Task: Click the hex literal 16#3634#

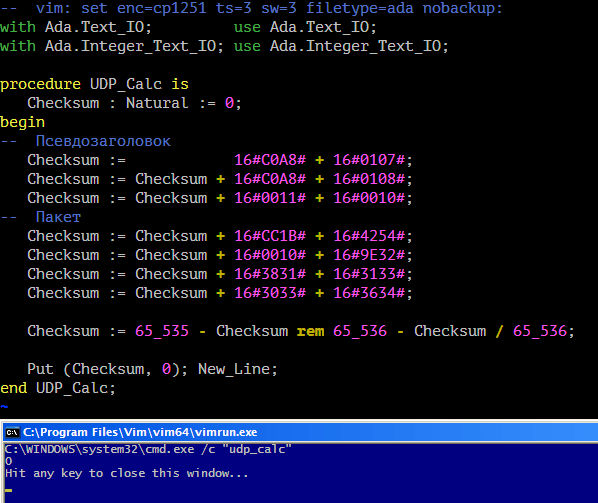Action: coord(369,293)
